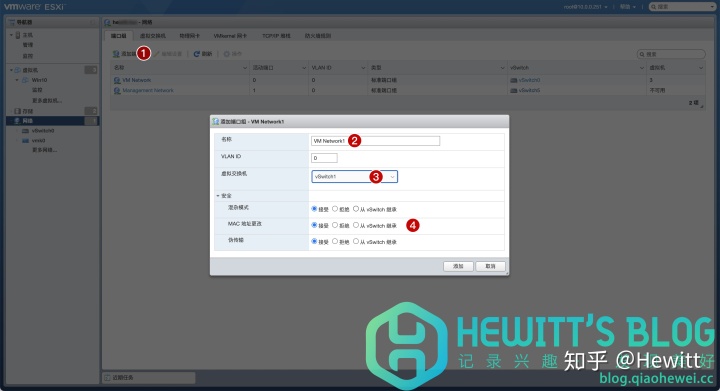Click the network icon in the page header

107,22
